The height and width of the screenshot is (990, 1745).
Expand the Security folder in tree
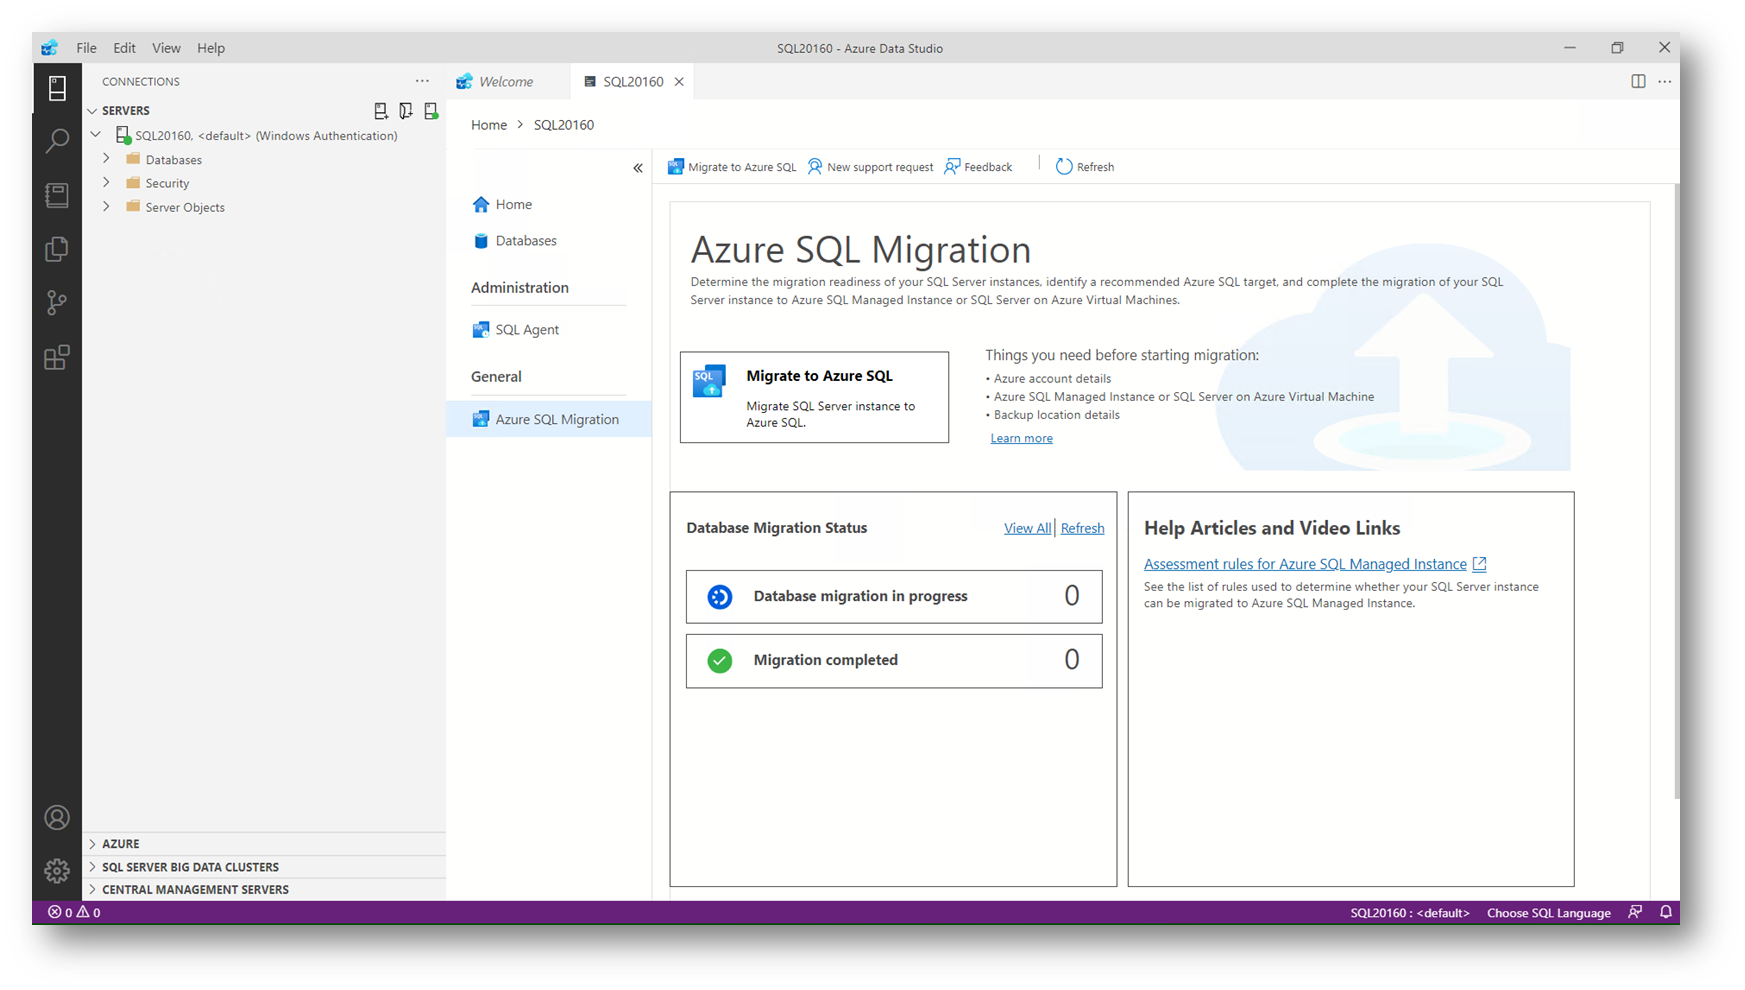click(x=106, y=183)
